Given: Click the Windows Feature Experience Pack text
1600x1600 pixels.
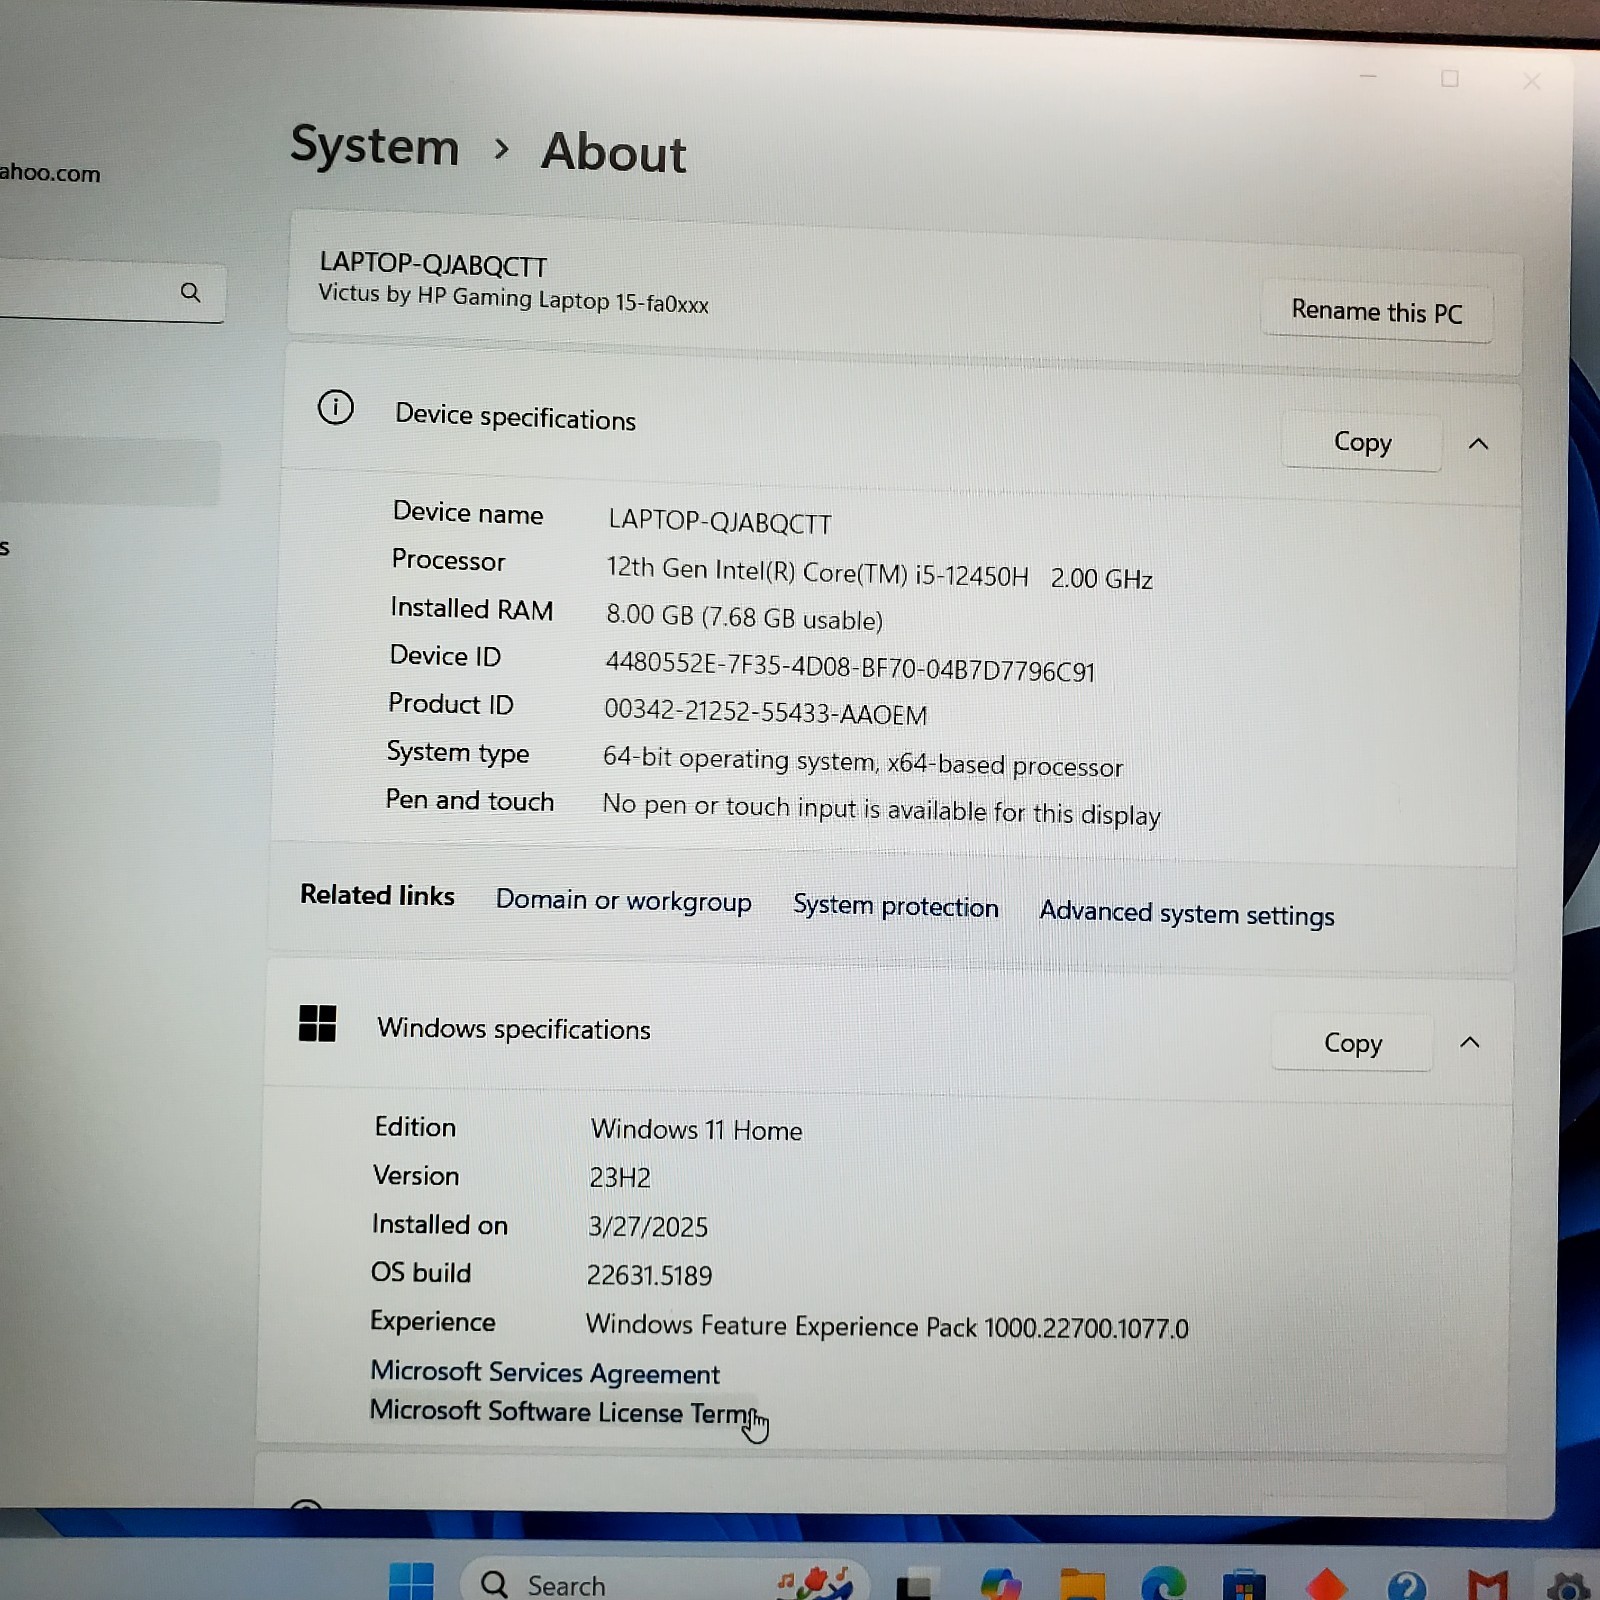Looking at the screenshot, I should [886, 1326].
